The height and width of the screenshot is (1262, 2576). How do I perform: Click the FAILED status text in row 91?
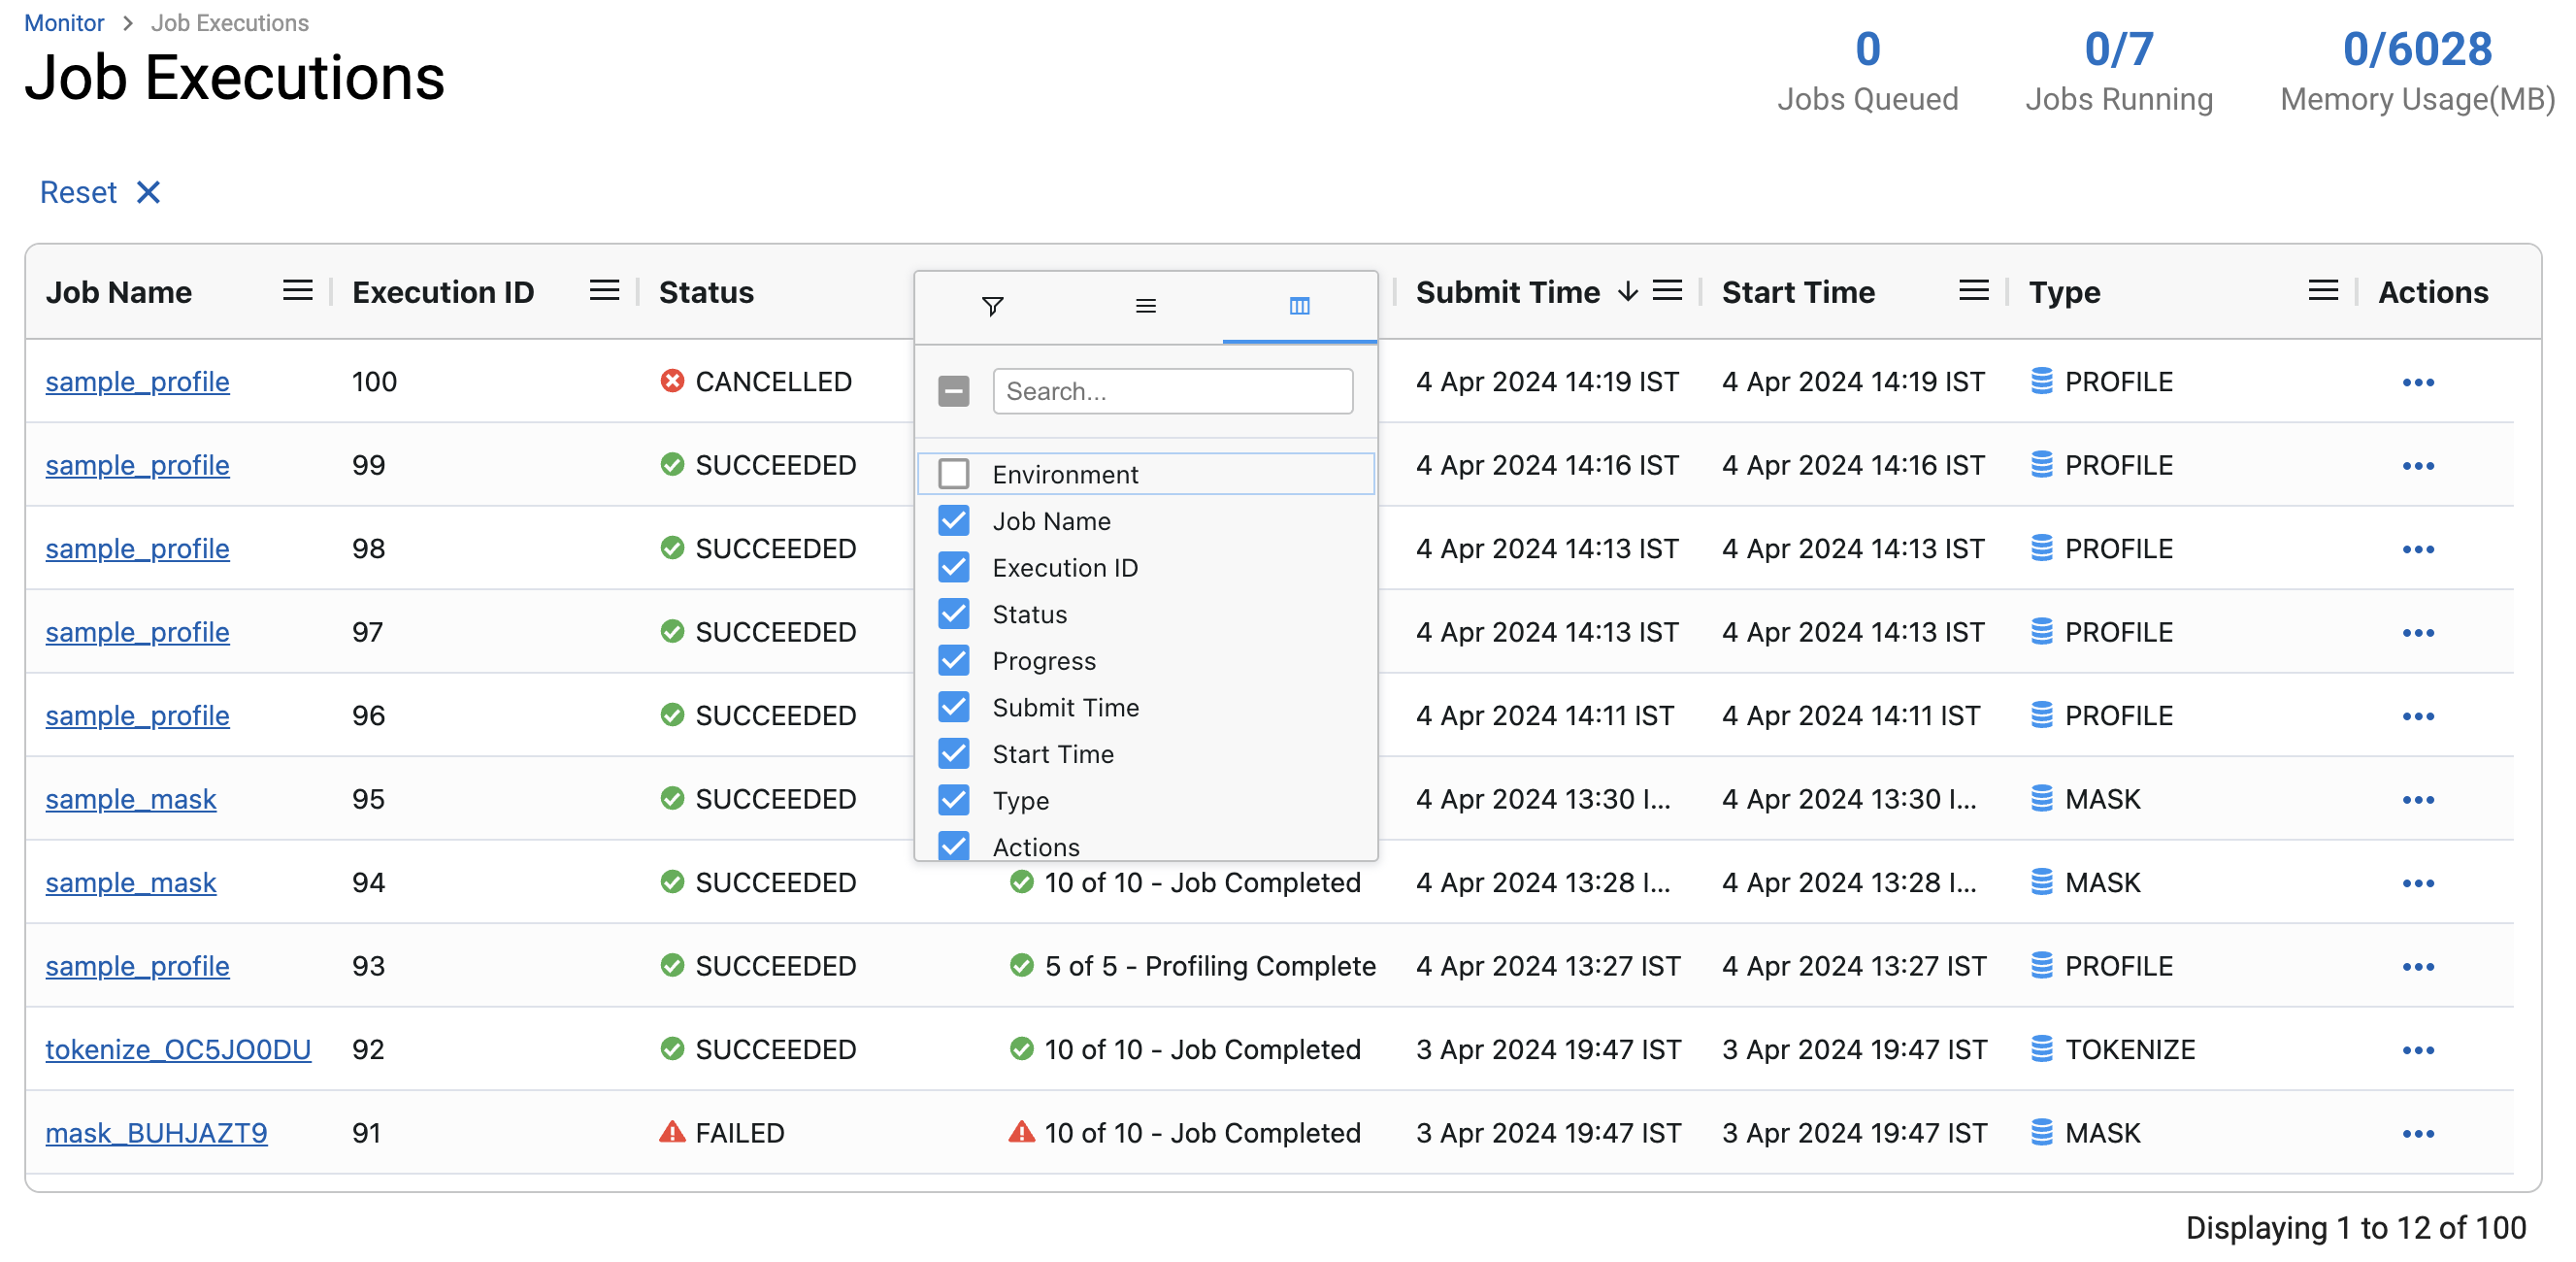(x=739, y=1133)
